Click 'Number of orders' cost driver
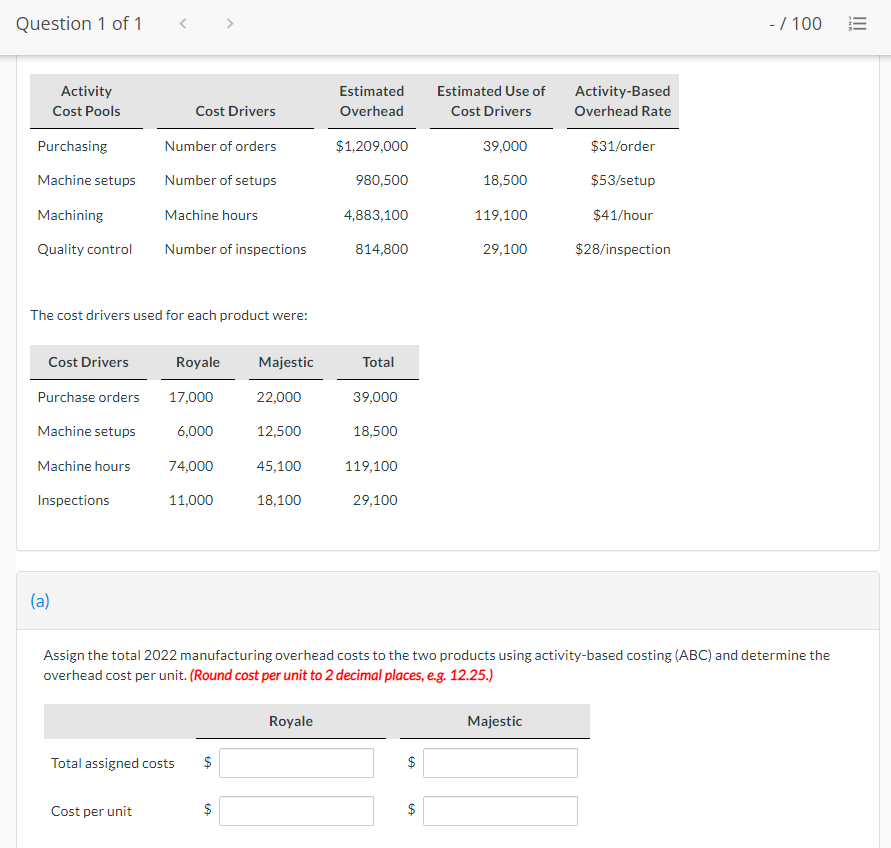Screen dimensions: 891x848 pyautogui.click(x=220, y=146)
